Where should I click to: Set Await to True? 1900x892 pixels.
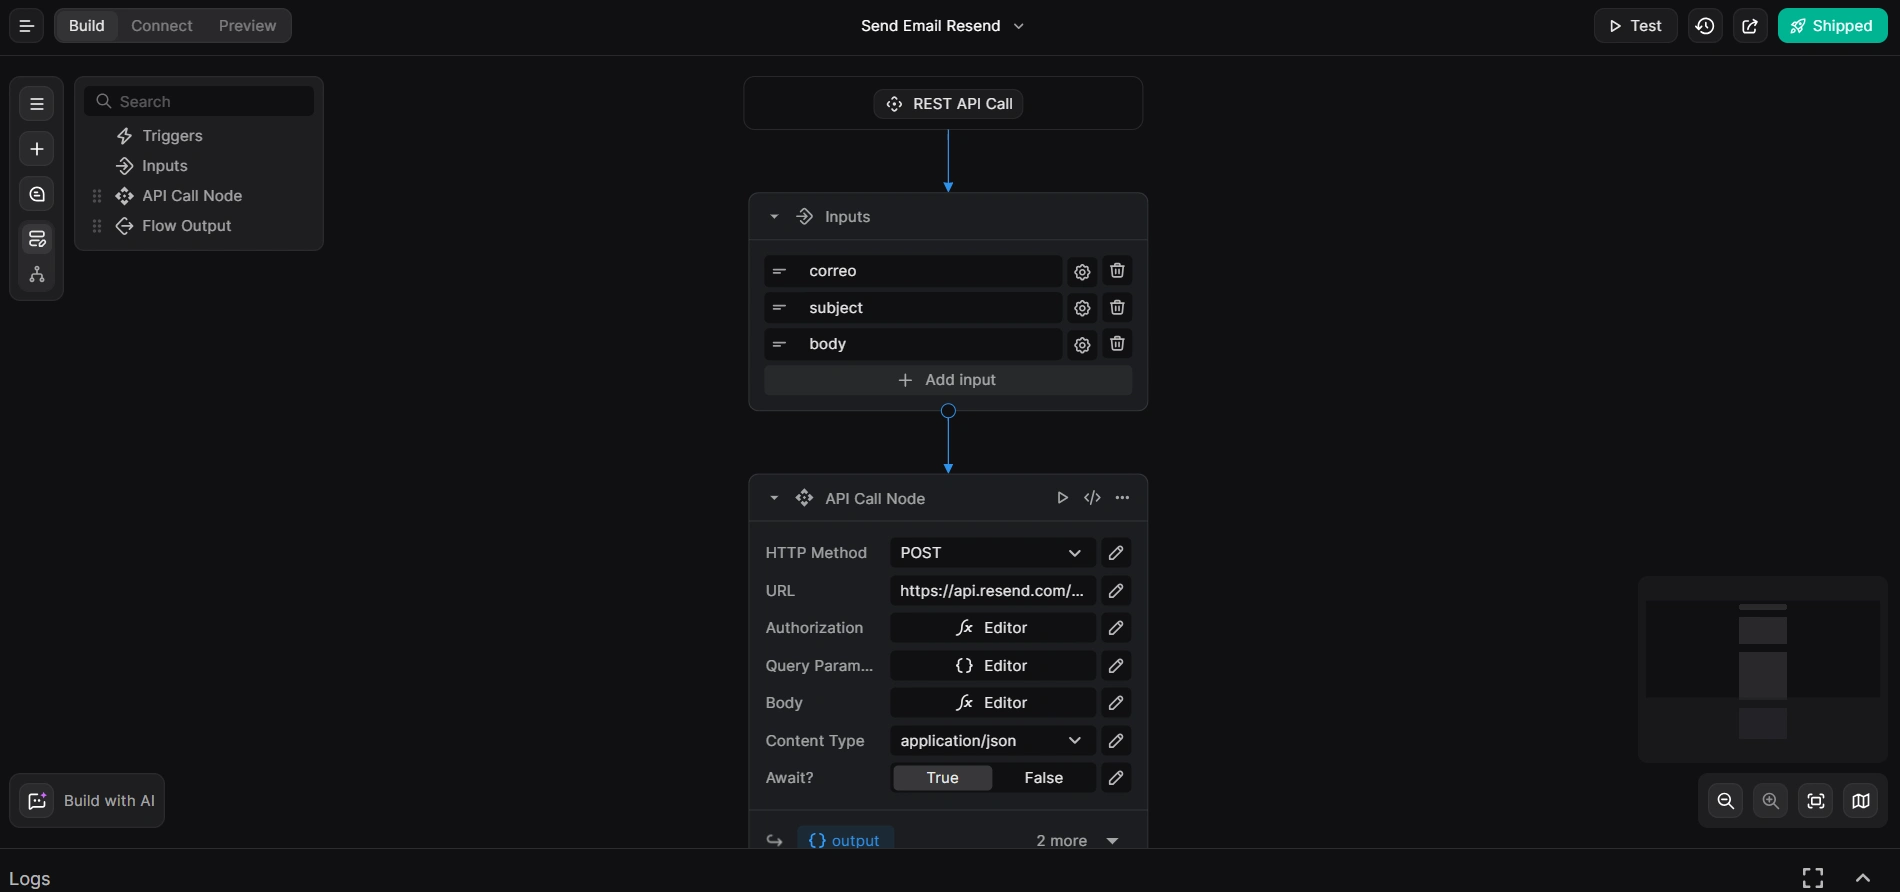[942, 778]
